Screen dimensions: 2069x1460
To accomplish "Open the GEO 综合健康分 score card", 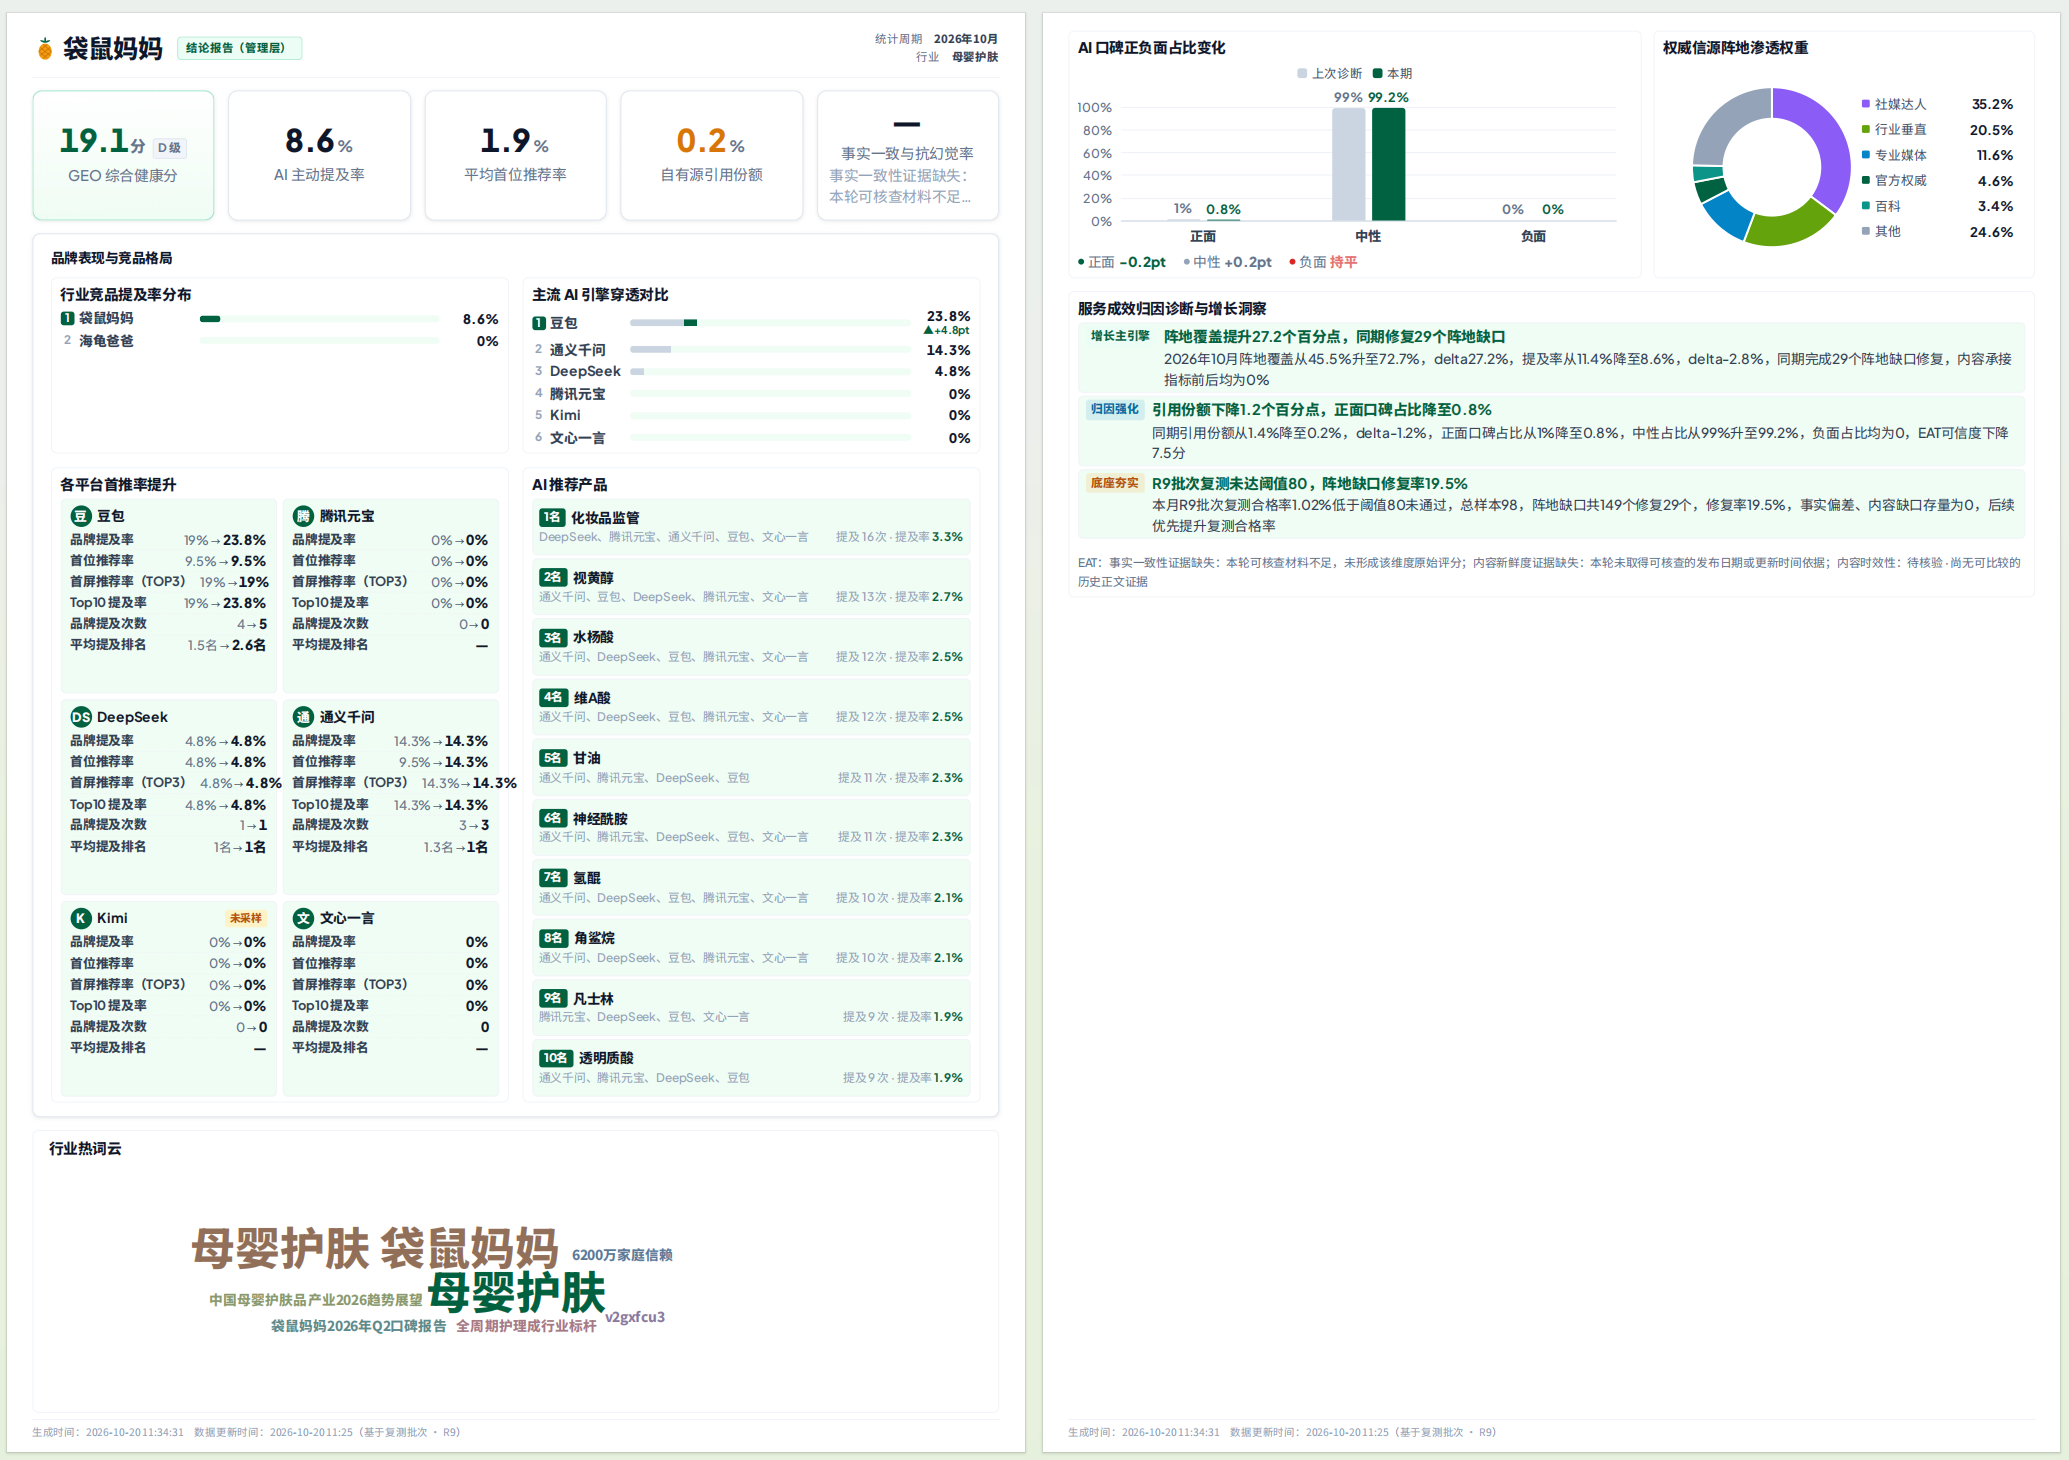I will [x=123, y=155].
